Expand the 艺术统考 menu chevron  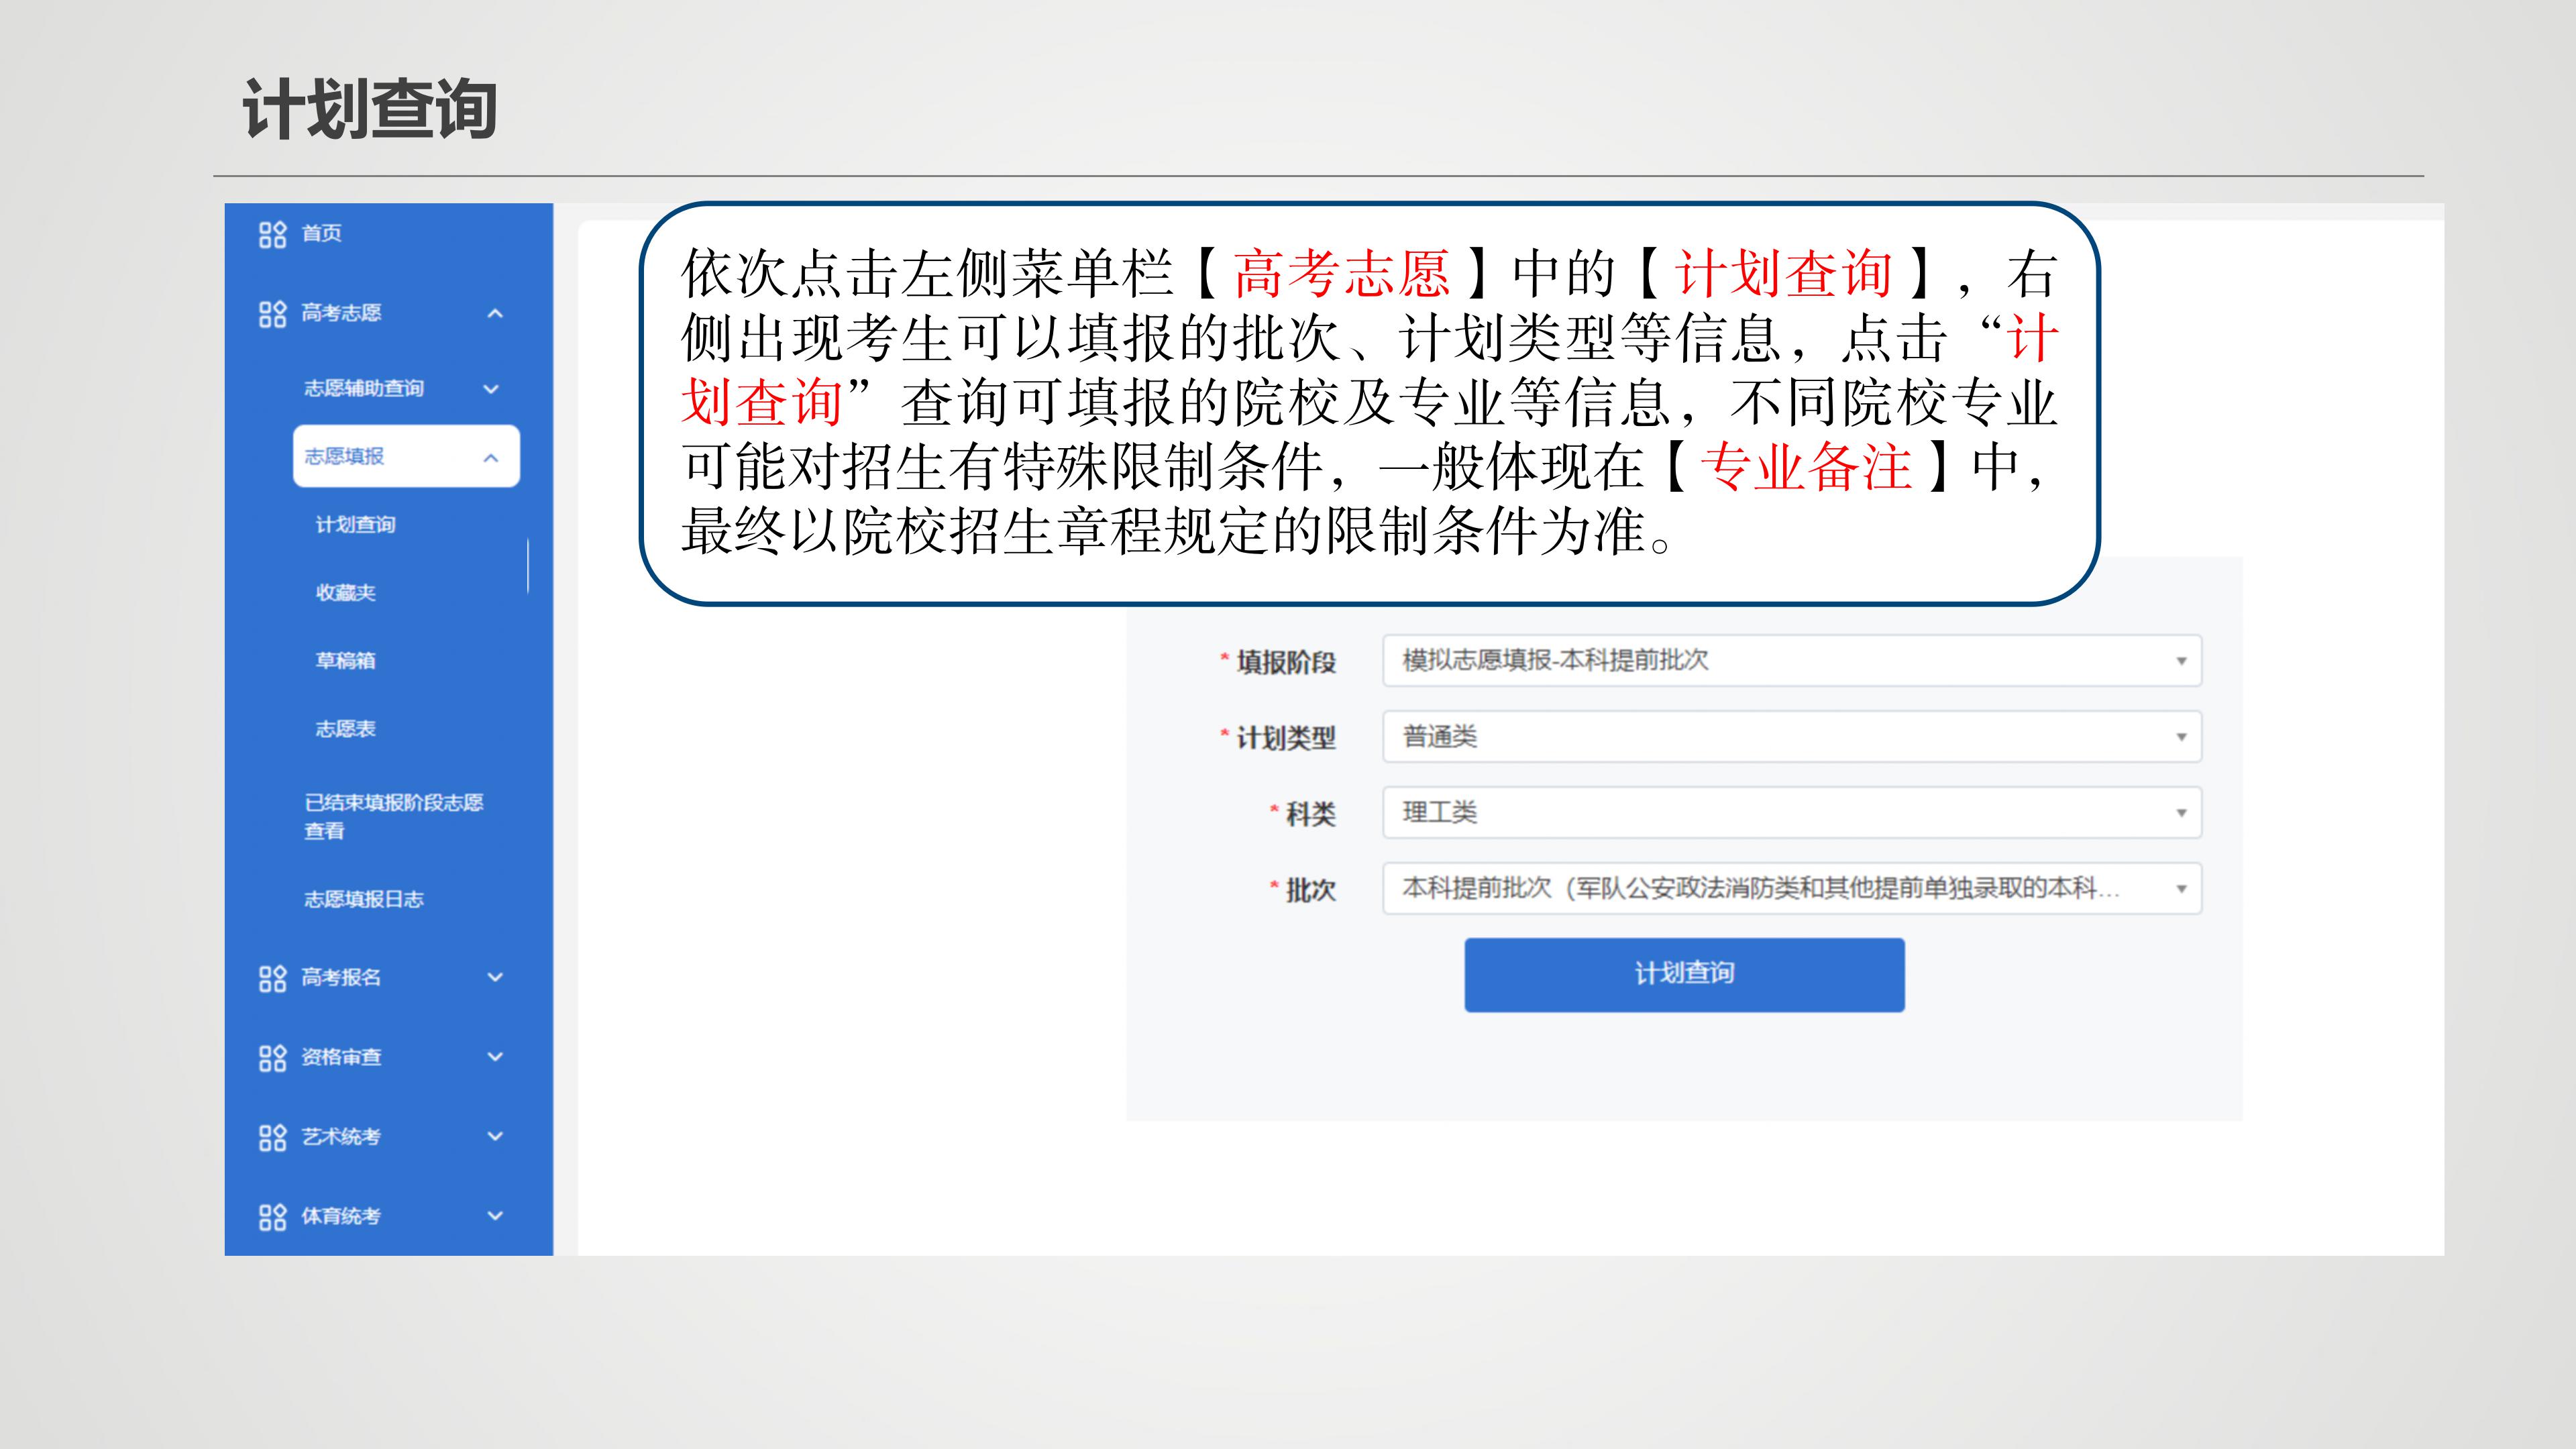click(495, 1136)
